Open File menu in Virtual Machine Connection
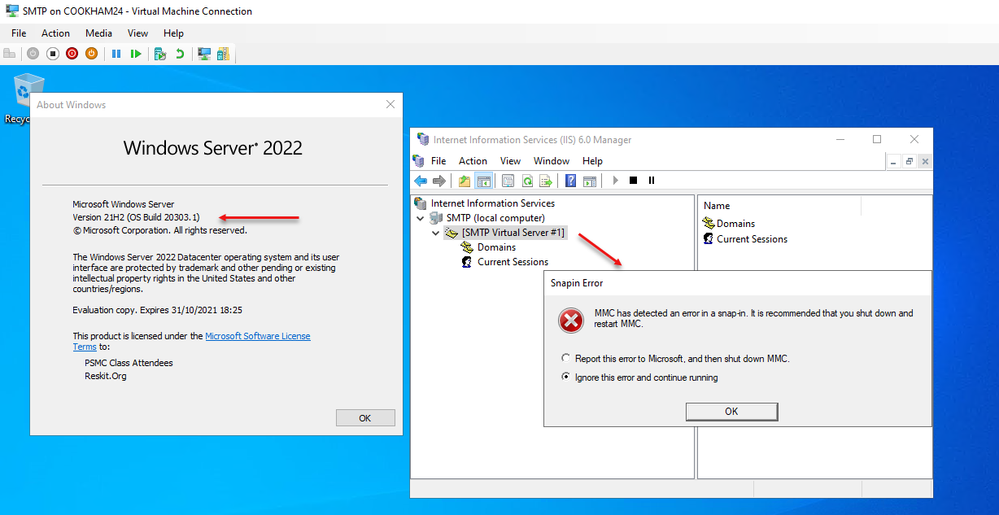The image size is (999, 515). click(x=18, y=33)
